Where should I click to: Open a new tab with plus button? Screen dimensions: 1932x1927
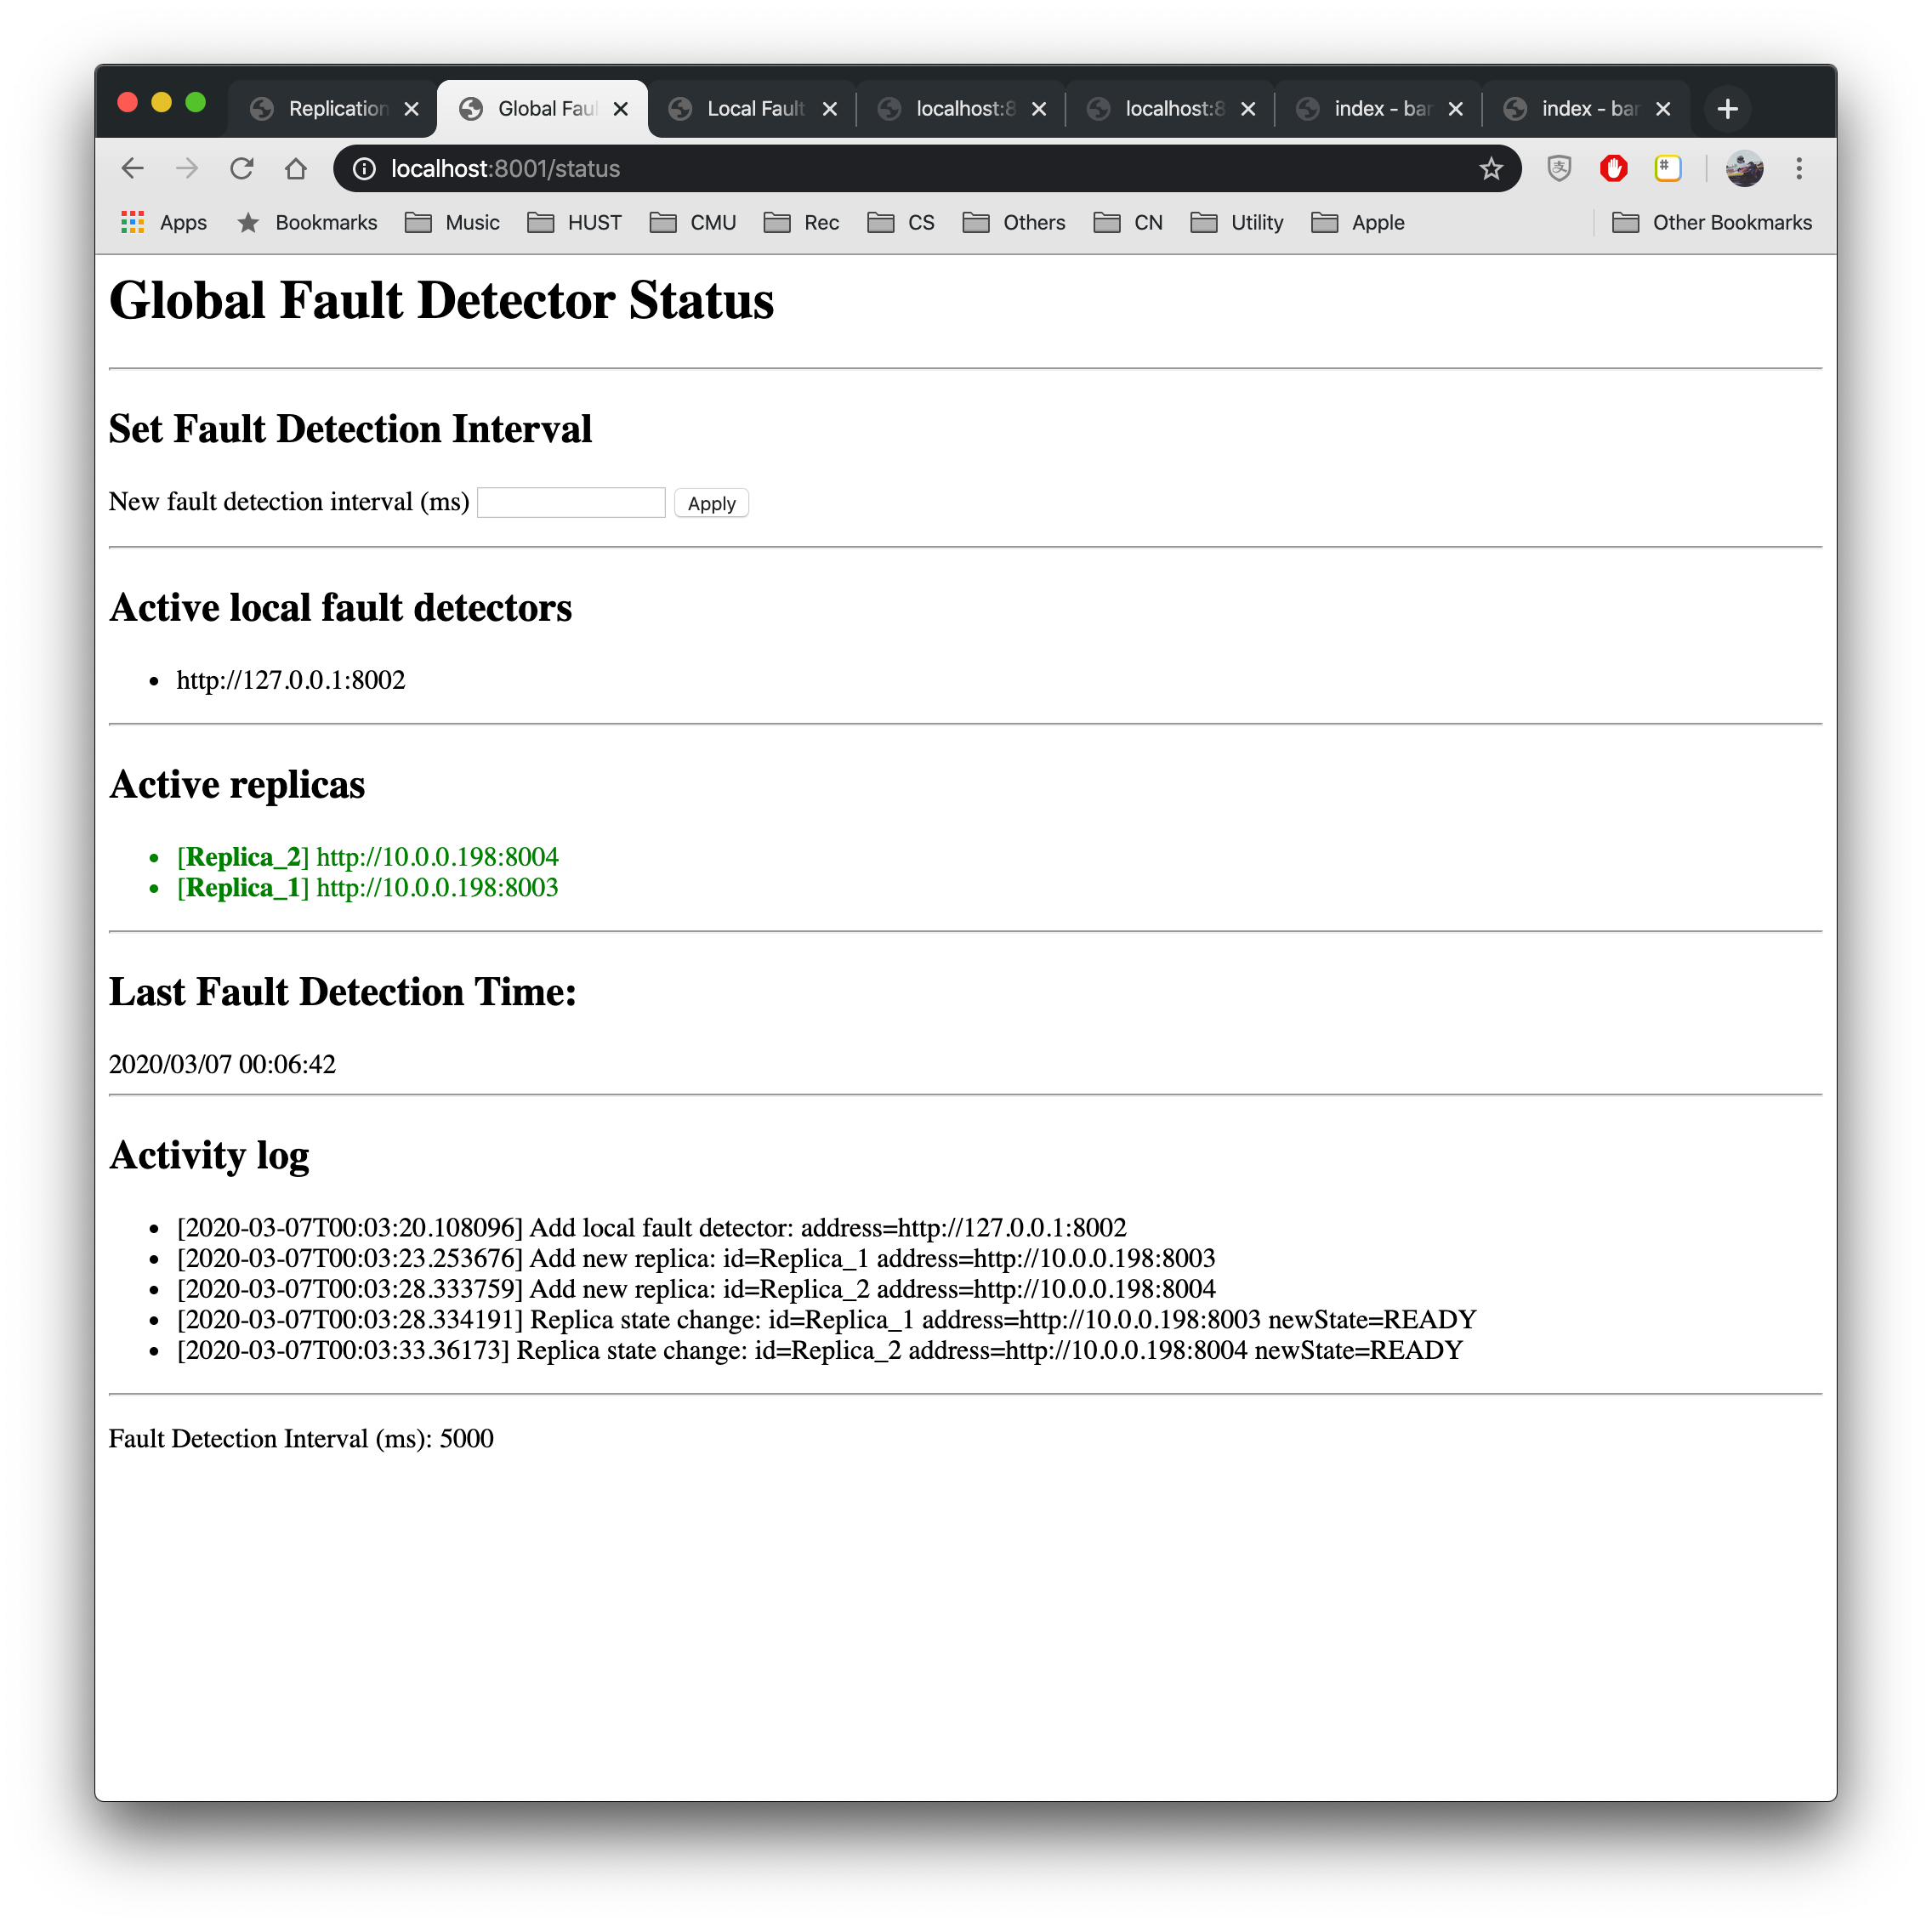click(x=1727, y=109)
